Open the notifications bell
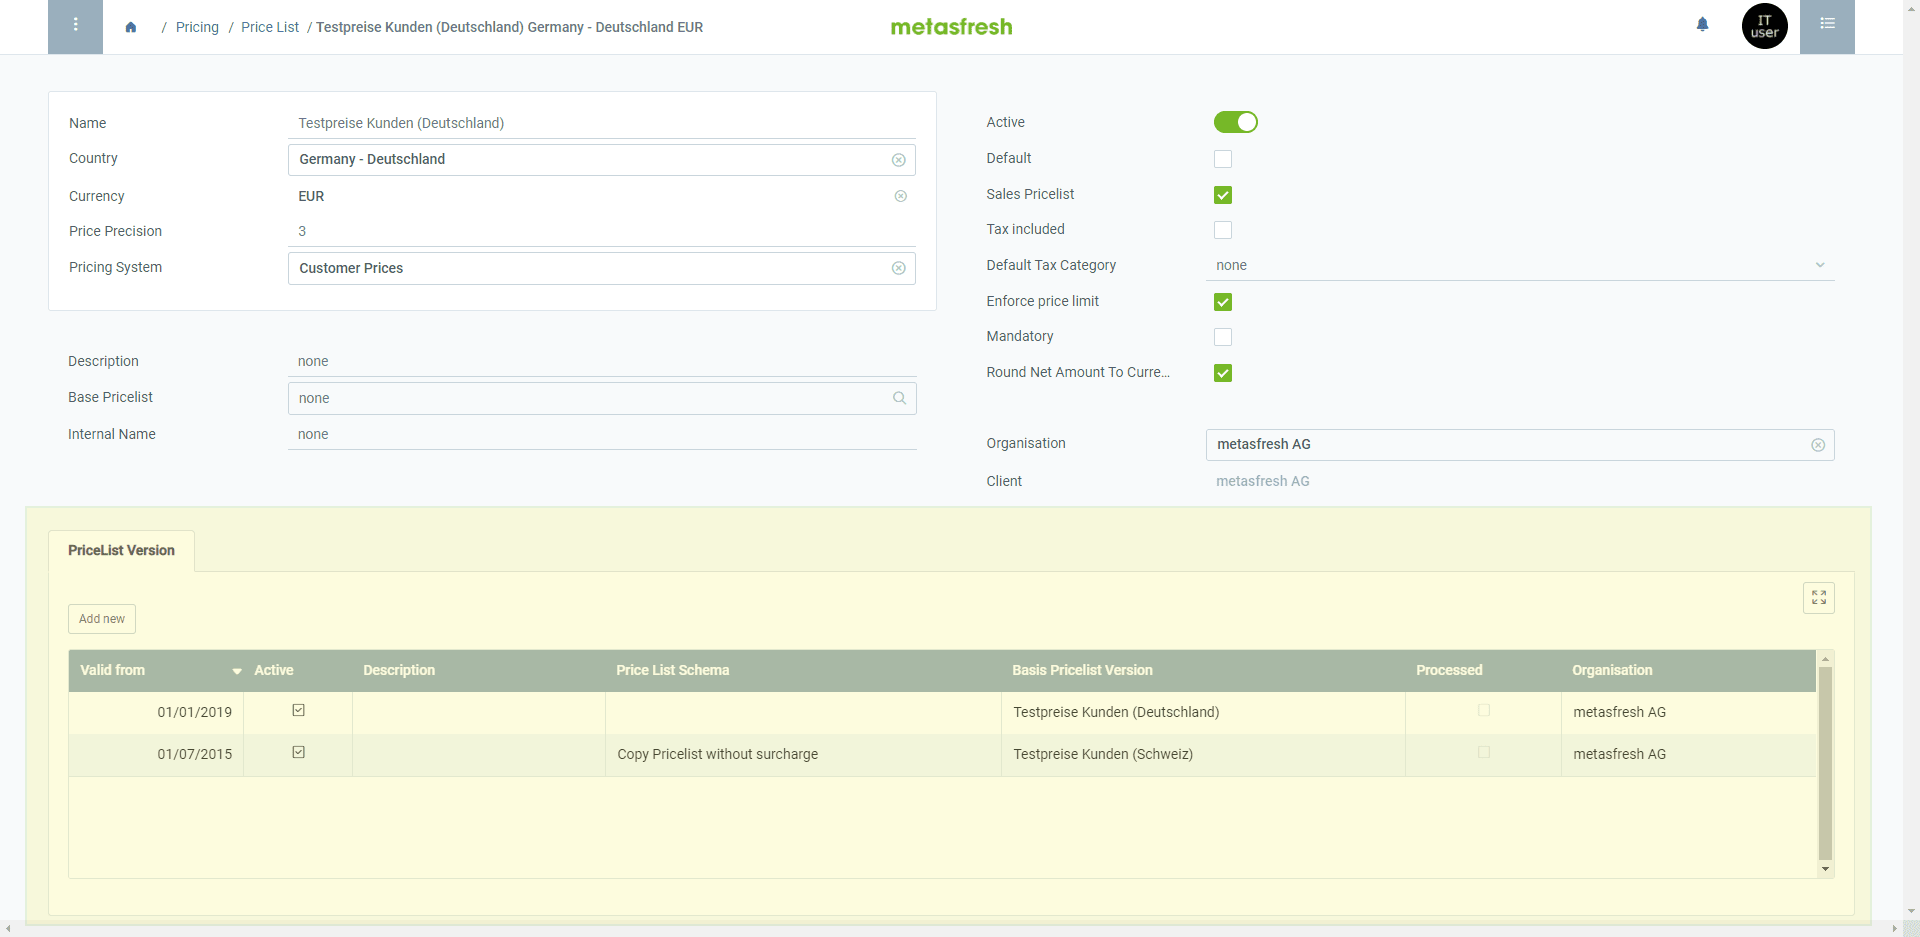Viewport: 1920px width, 937px height. tap(1702, 25)
